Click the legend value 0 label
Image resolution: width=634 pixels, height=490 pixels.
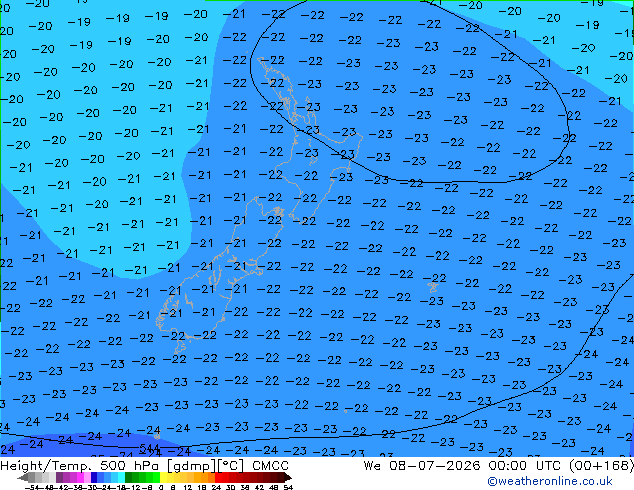point(161,487)
